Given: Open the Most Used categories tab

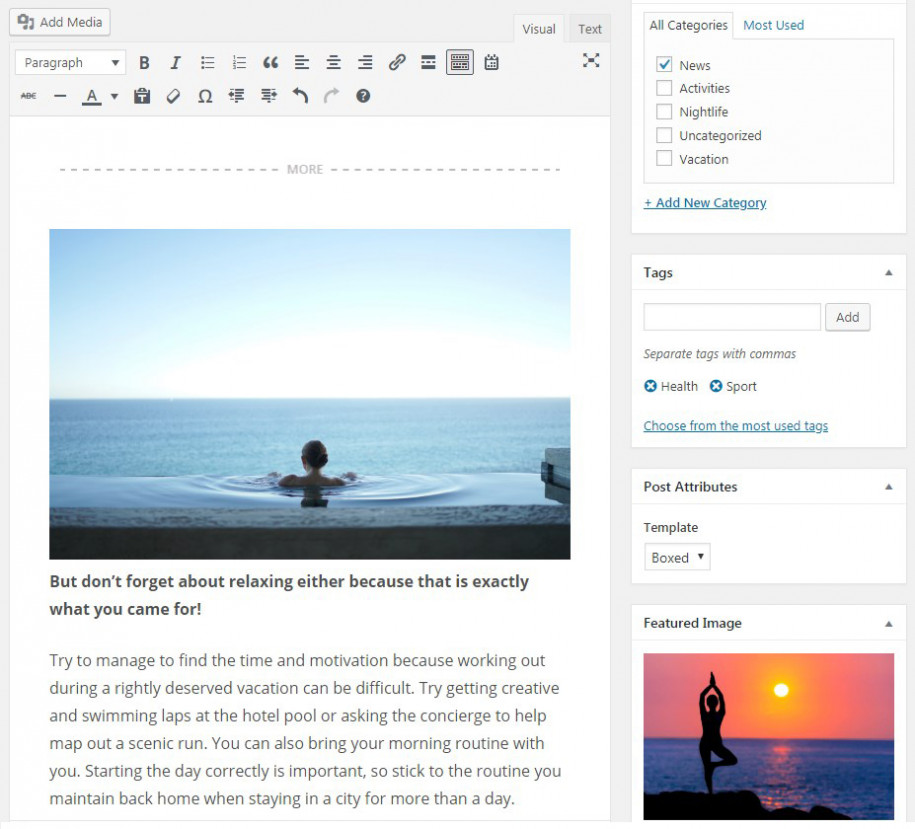Looking at the screenshot, I should click(x=773, y=25).
